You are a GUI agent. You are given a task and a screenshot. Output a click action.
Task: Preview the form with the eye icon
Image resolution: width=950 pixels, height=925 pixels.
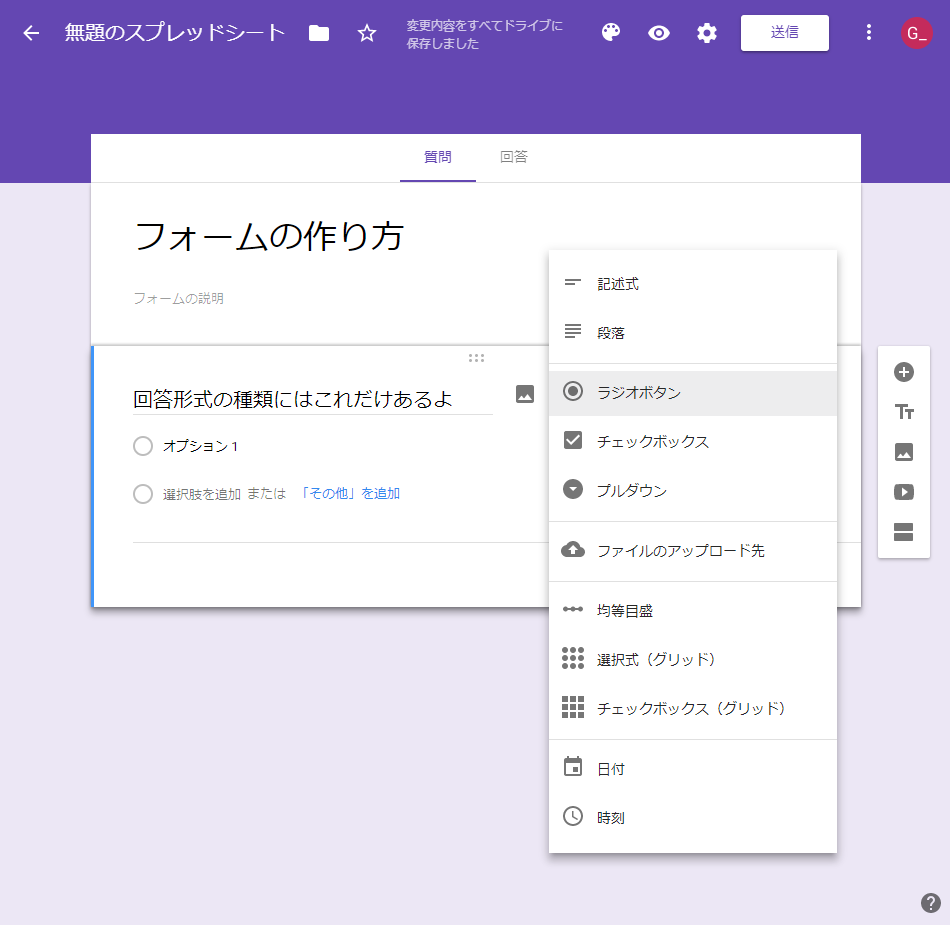coord(659,33)
